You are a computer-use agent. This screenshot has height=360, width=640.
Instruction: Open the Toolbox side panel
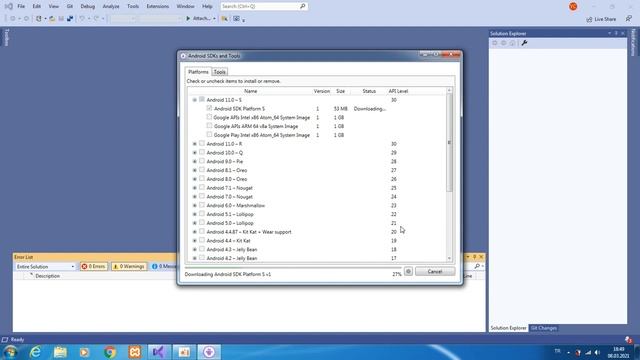pos(6,38)
